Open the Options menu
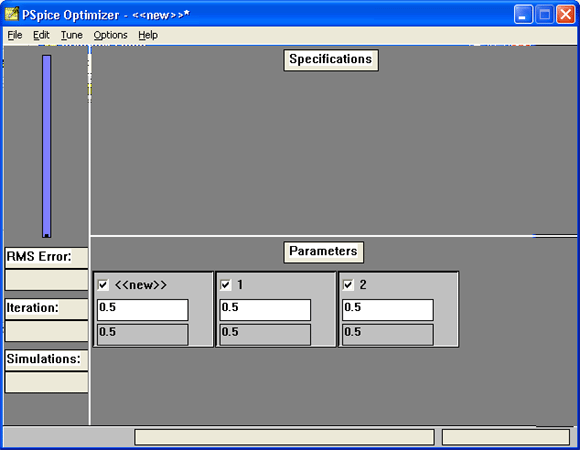This screenshot has width=580, height=450. (x=110, y=35)
